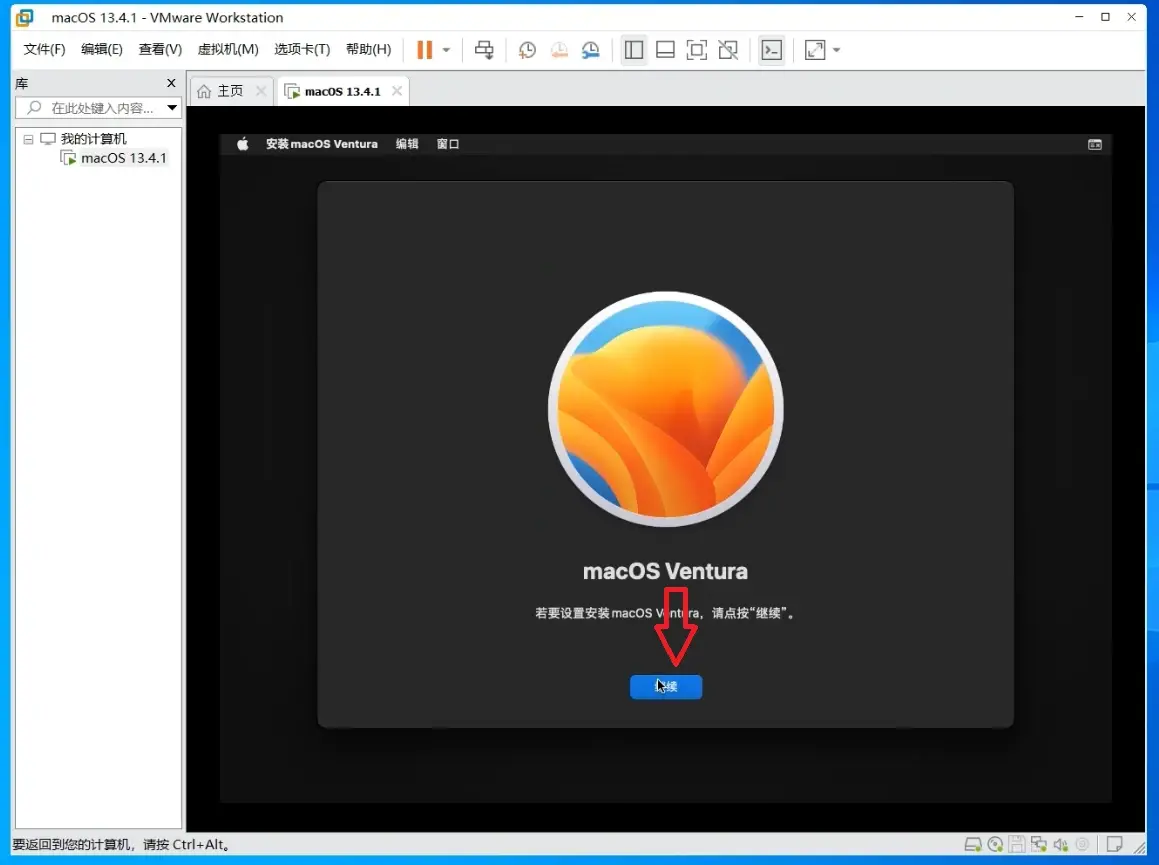Screen dimensions: 1159x865
Task: Click the greyed-out USB device status icon
Action: (x=1083, y=844)
